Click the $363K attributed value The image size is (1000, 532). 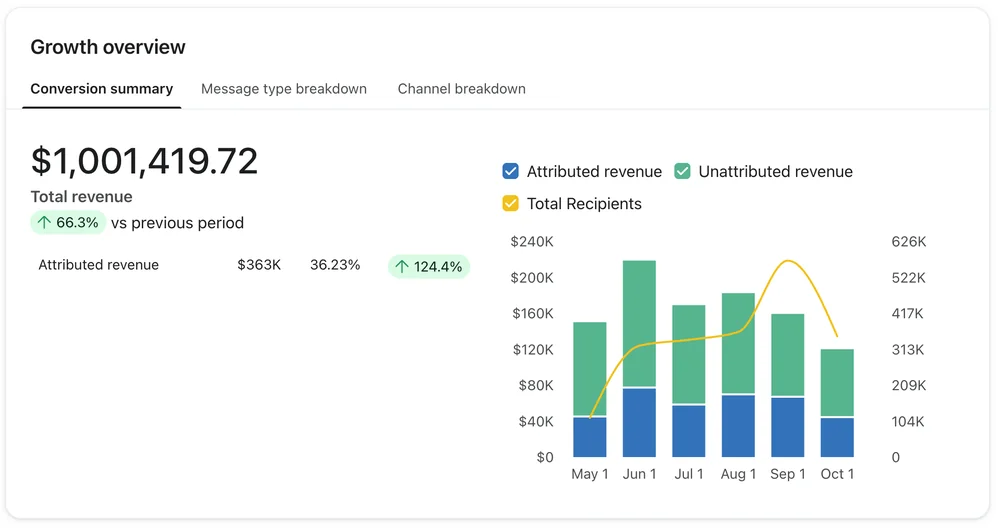(x=259, y=265)
